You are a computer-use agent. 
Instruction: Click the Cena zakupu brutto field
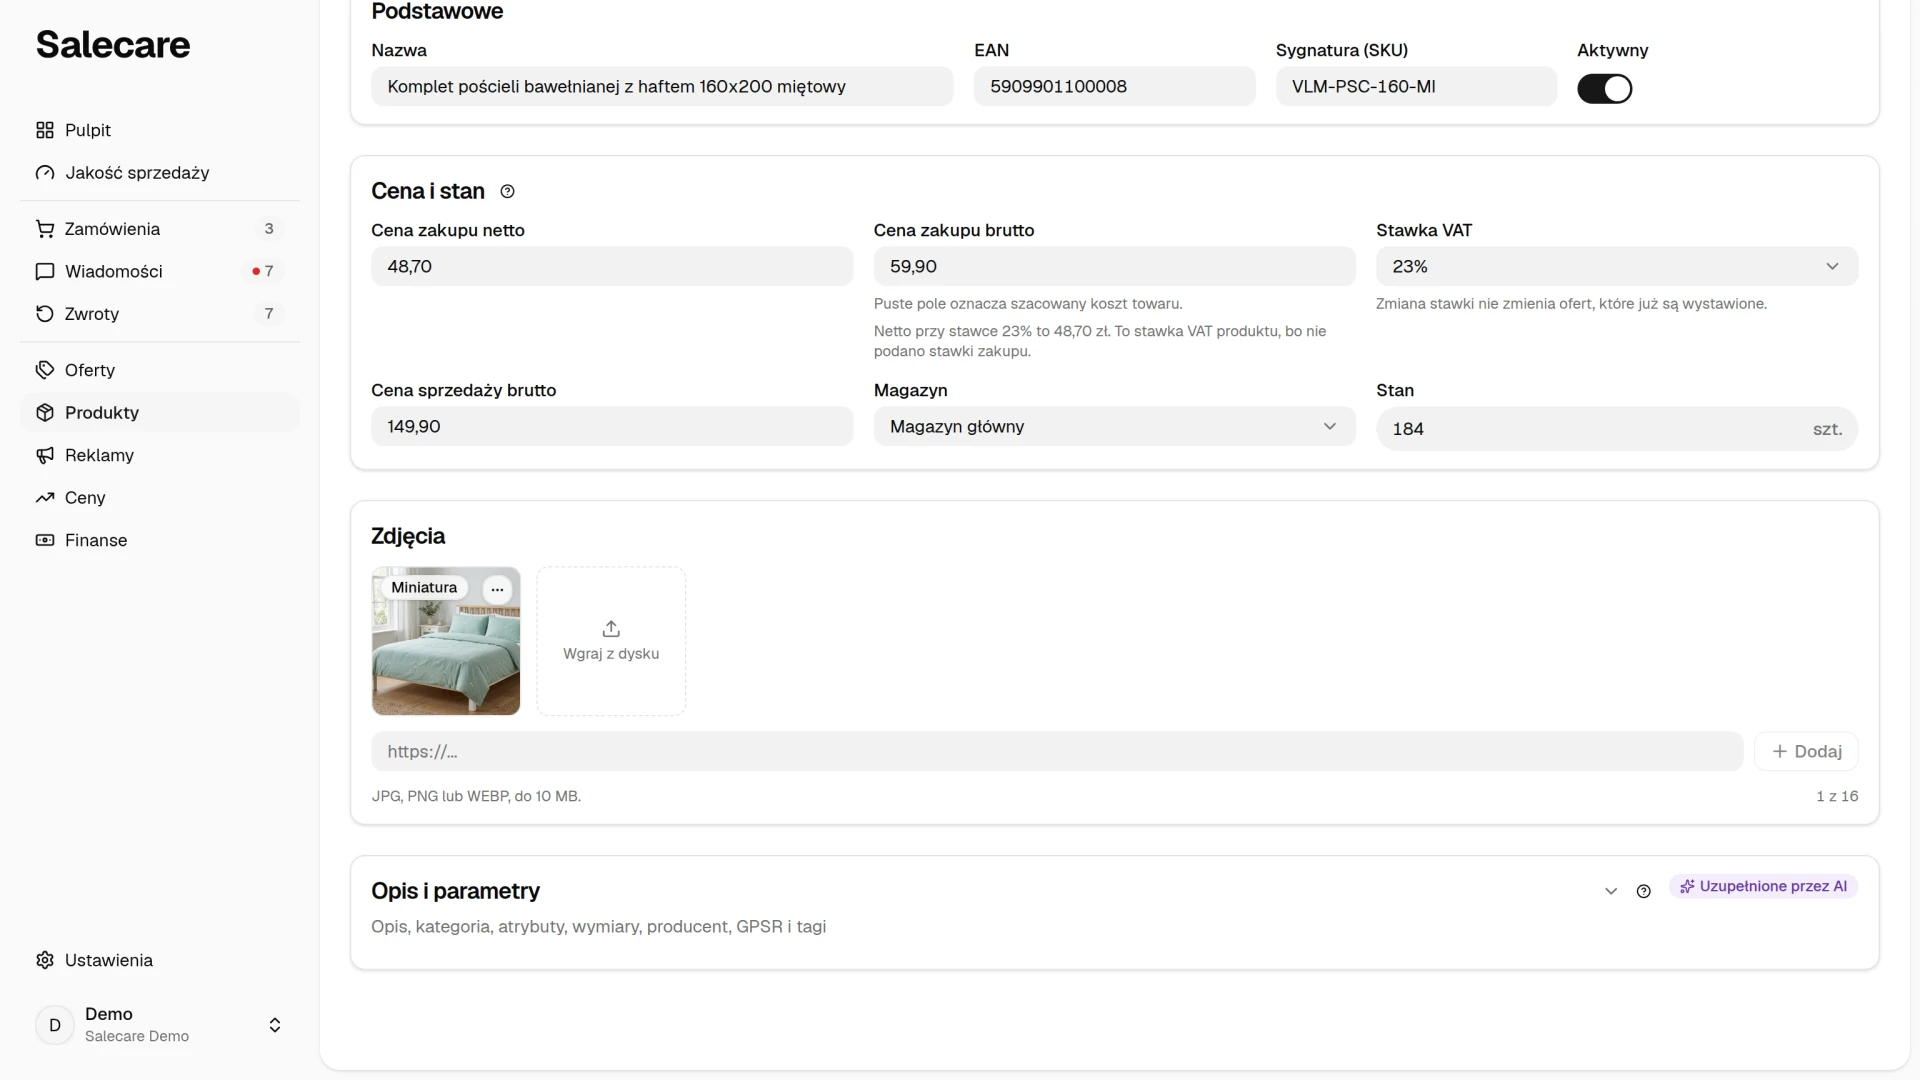pyautogui.click(x=1114, y=266)
